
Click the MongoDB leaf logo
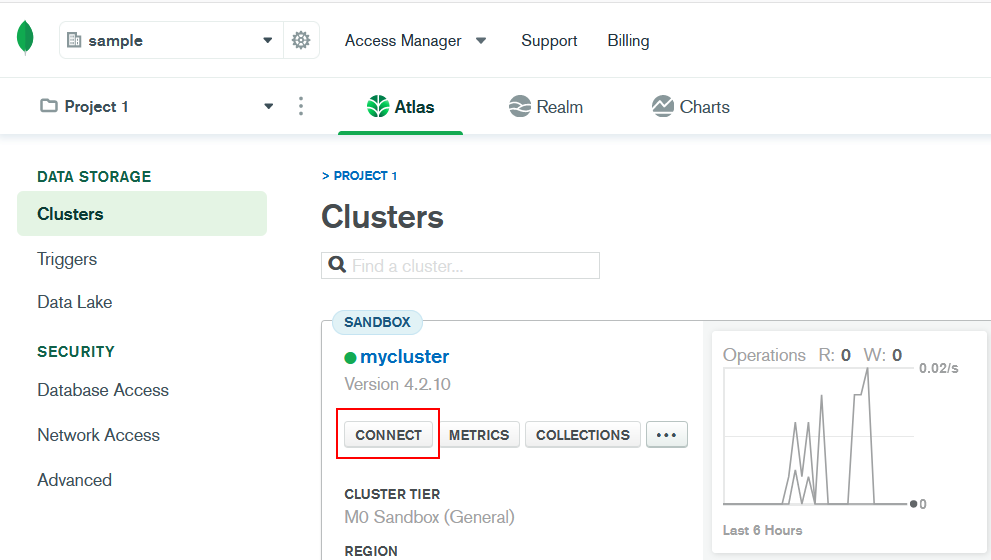coord(25,37)
